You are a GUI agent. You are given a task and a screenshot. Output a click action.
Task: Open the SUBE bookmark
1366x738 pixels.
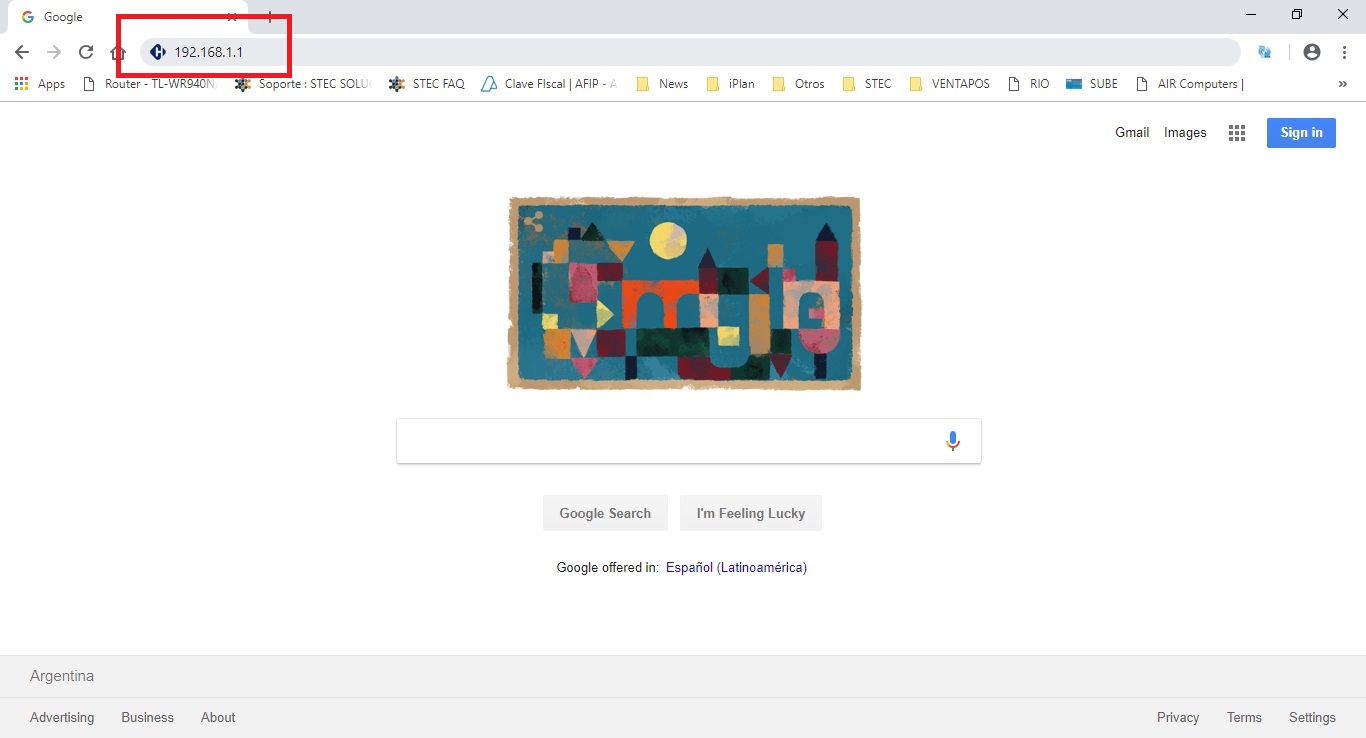(1092, 84)
